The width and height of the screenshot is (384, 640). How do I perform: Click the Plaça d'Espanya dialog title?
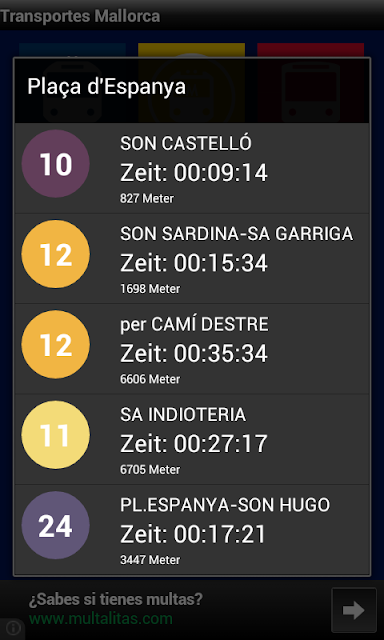107,87
